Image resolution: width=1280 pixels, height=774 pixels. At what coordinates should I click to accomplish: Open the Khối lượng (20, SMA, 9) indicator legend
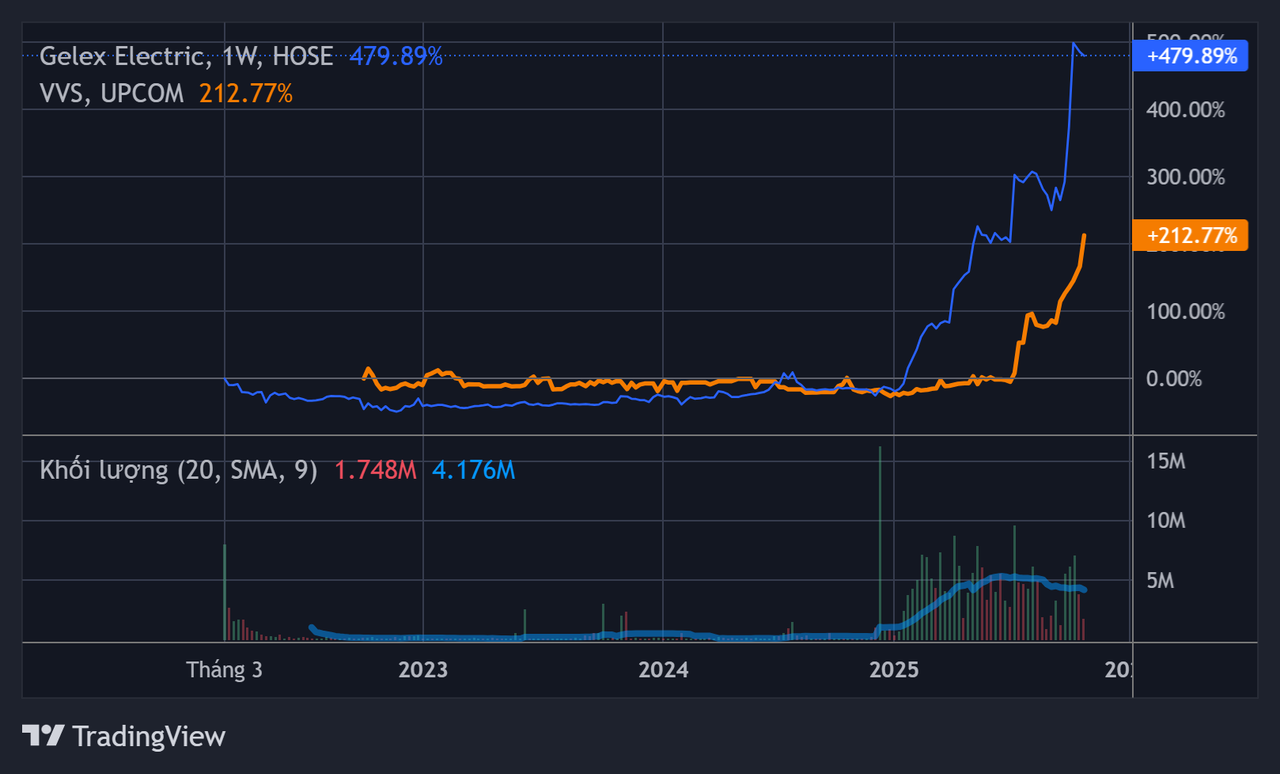(179, 470)
